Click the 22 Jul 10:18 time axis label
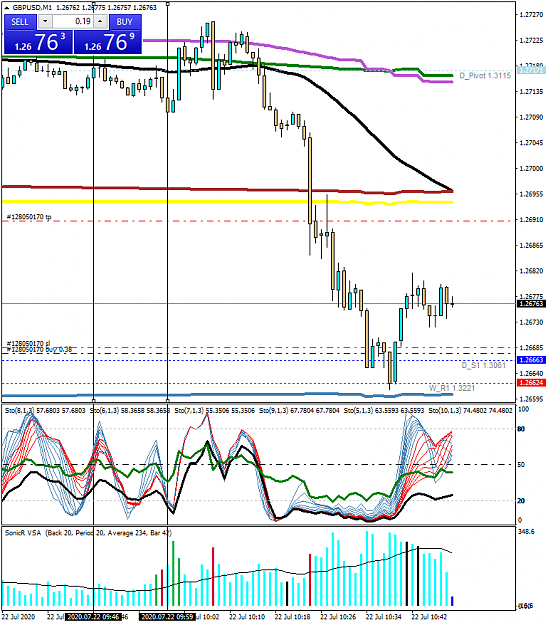This screenshot has width=548, height=625. coord(293,617)
